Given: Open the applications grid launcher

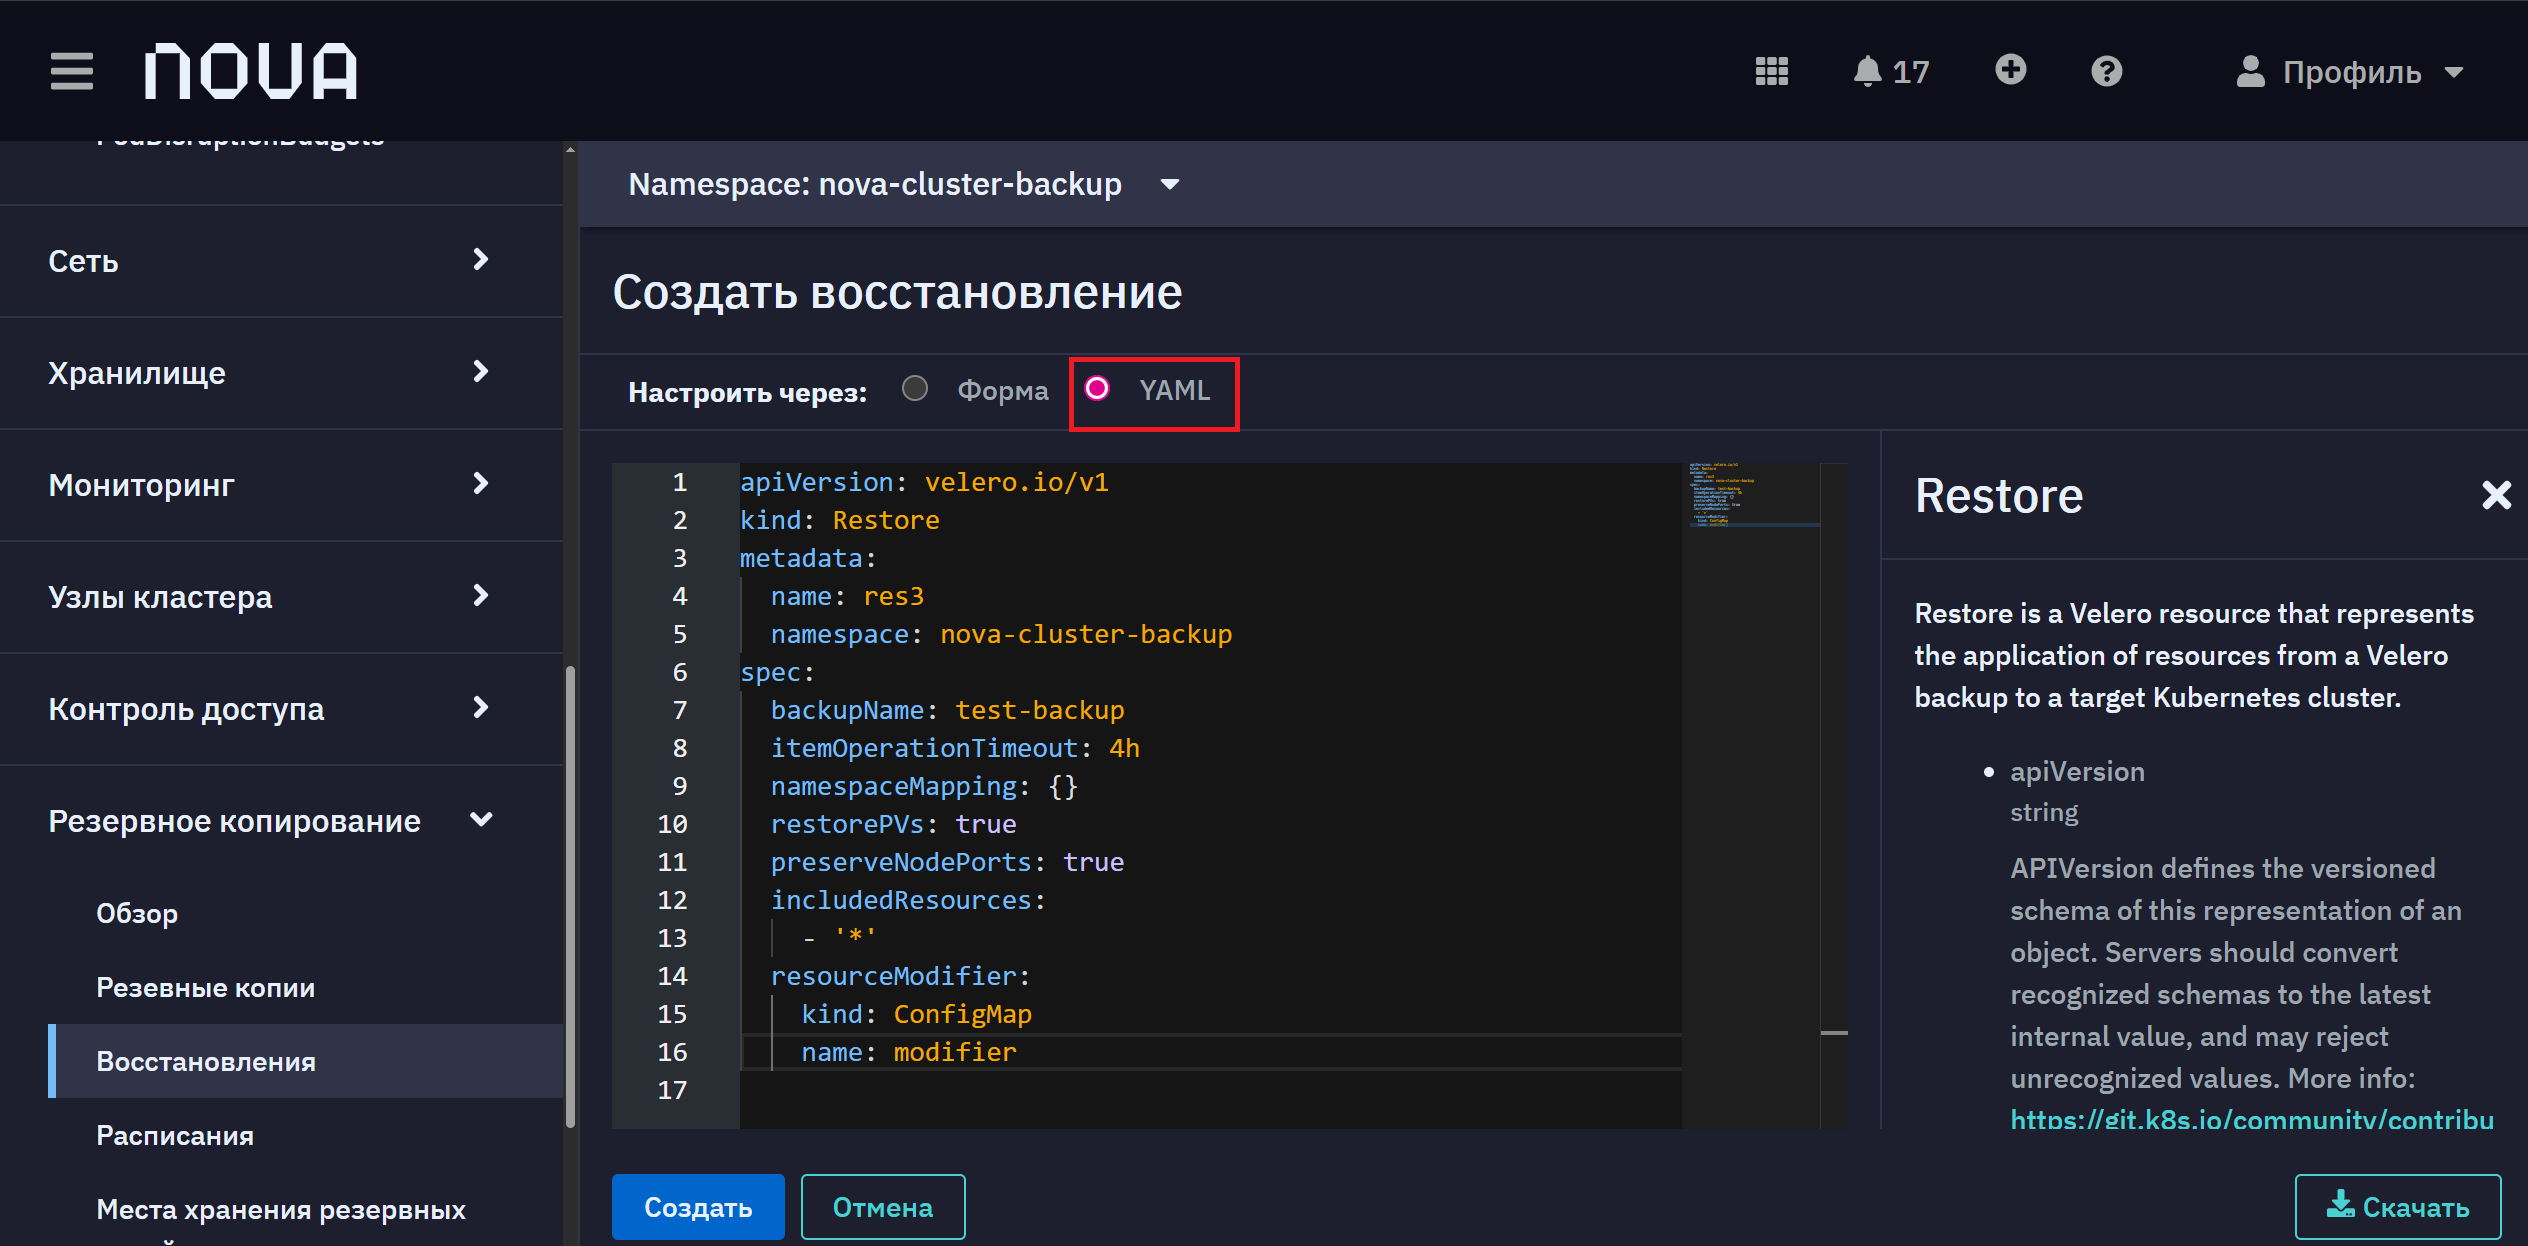Looking at the screenshot, I should pyautogui.click(x=1771, y=71).
